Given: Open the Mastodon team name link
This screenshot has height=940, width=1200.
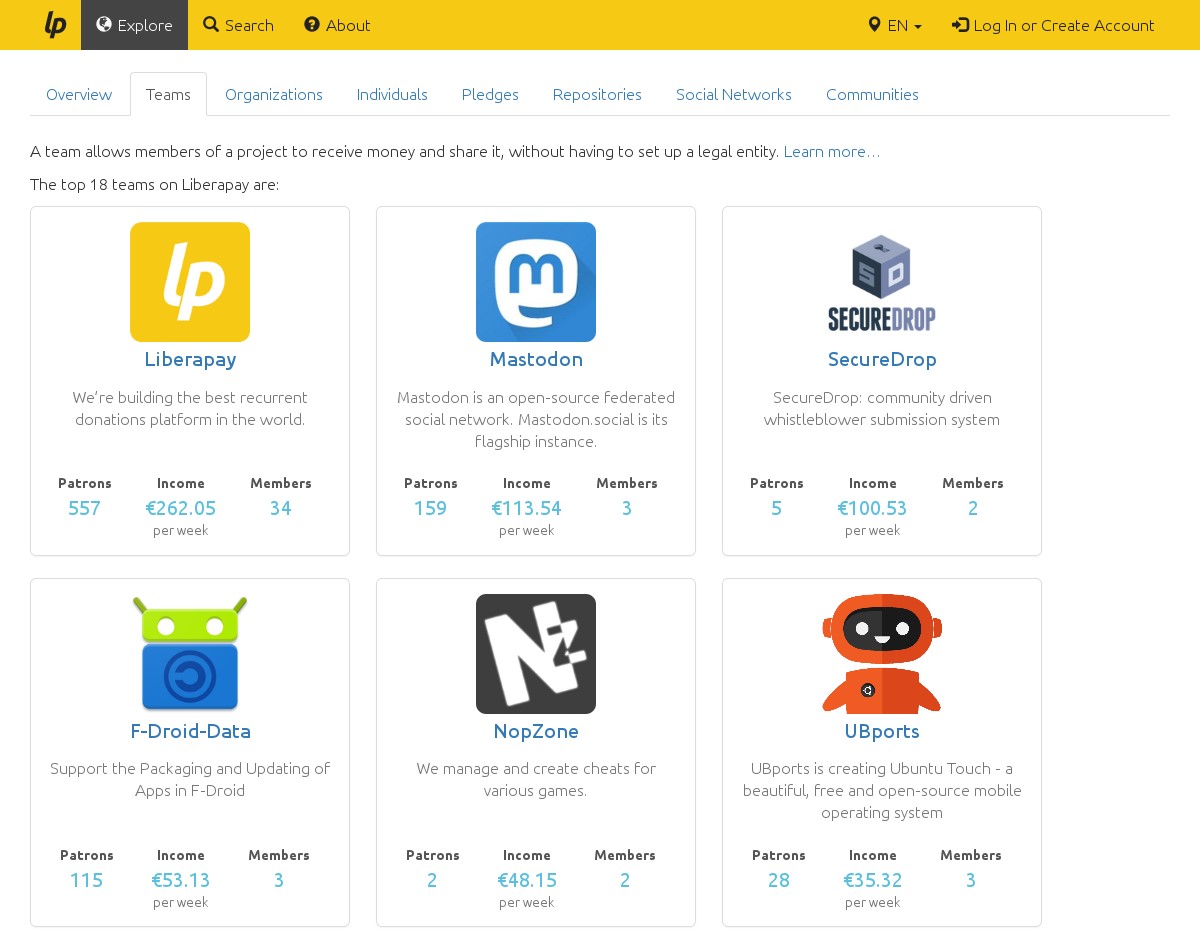Looking at the screenshot, I should [x=536, y=359].
